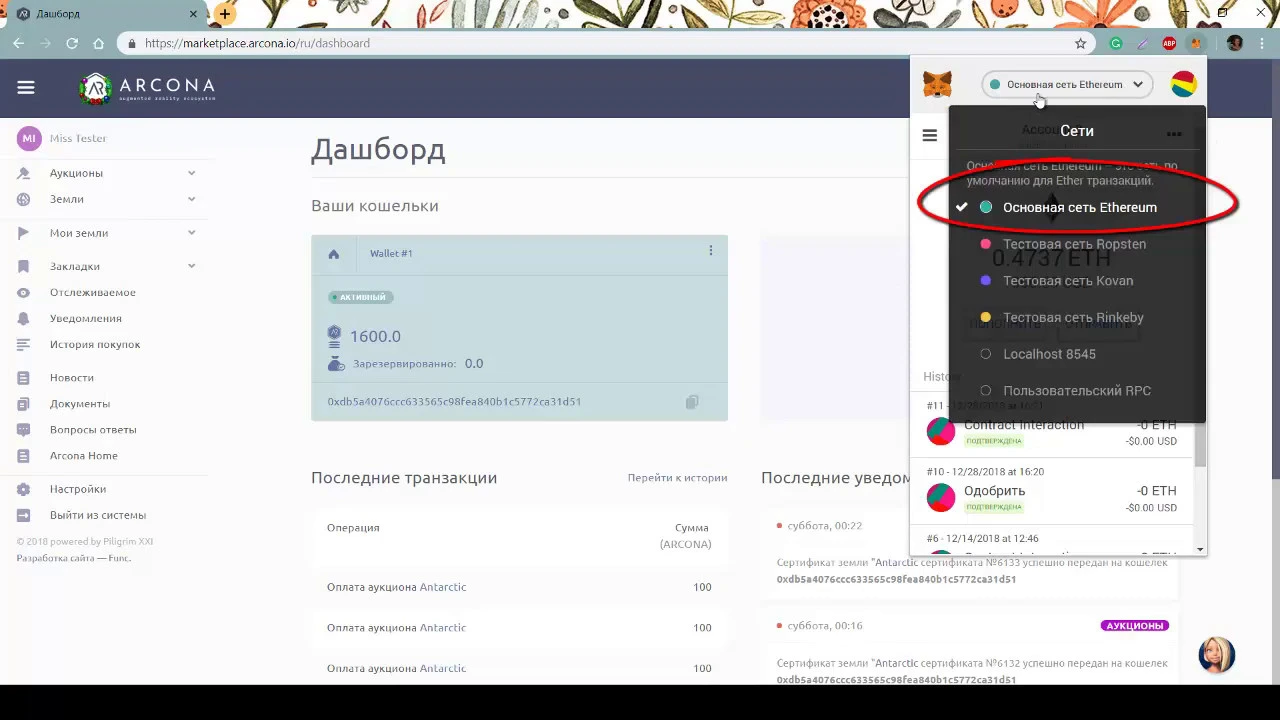
Task: Select Пользовательский RPC option
Action: pos(1078,391)
